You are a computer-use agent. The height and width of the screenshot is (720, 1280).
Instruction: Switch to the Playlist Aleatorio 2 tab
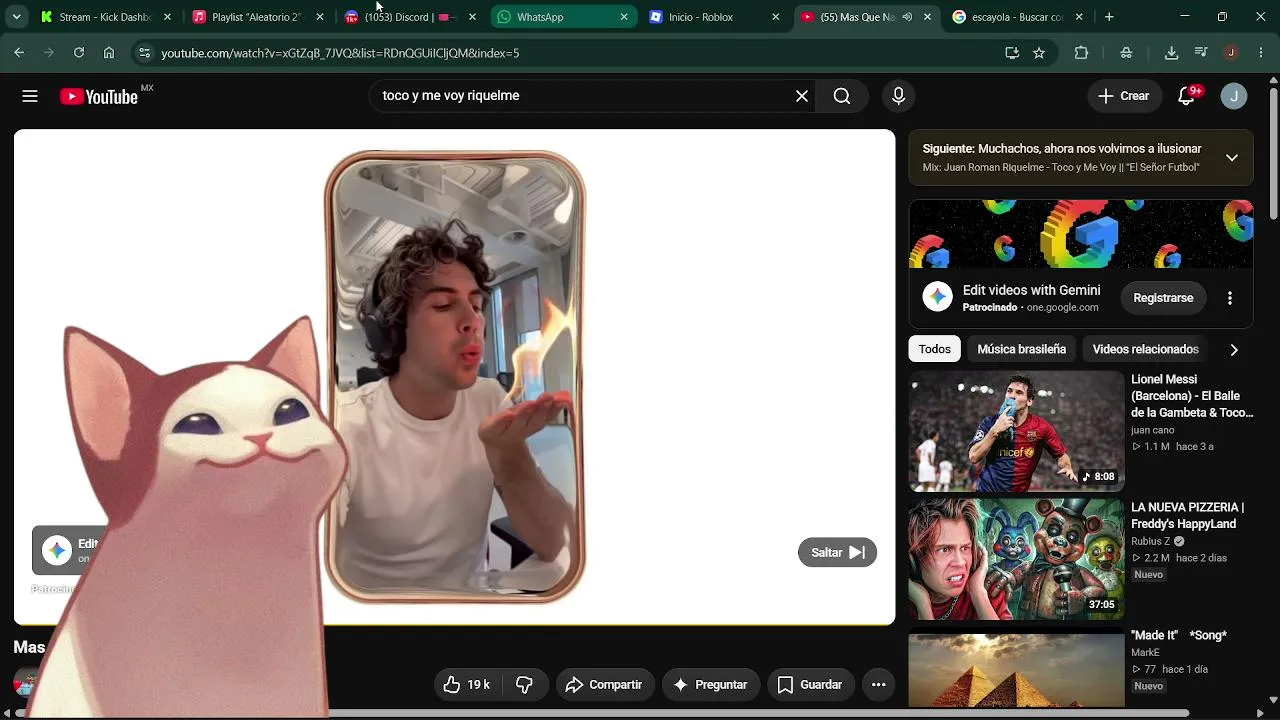(x=256, y=17)
